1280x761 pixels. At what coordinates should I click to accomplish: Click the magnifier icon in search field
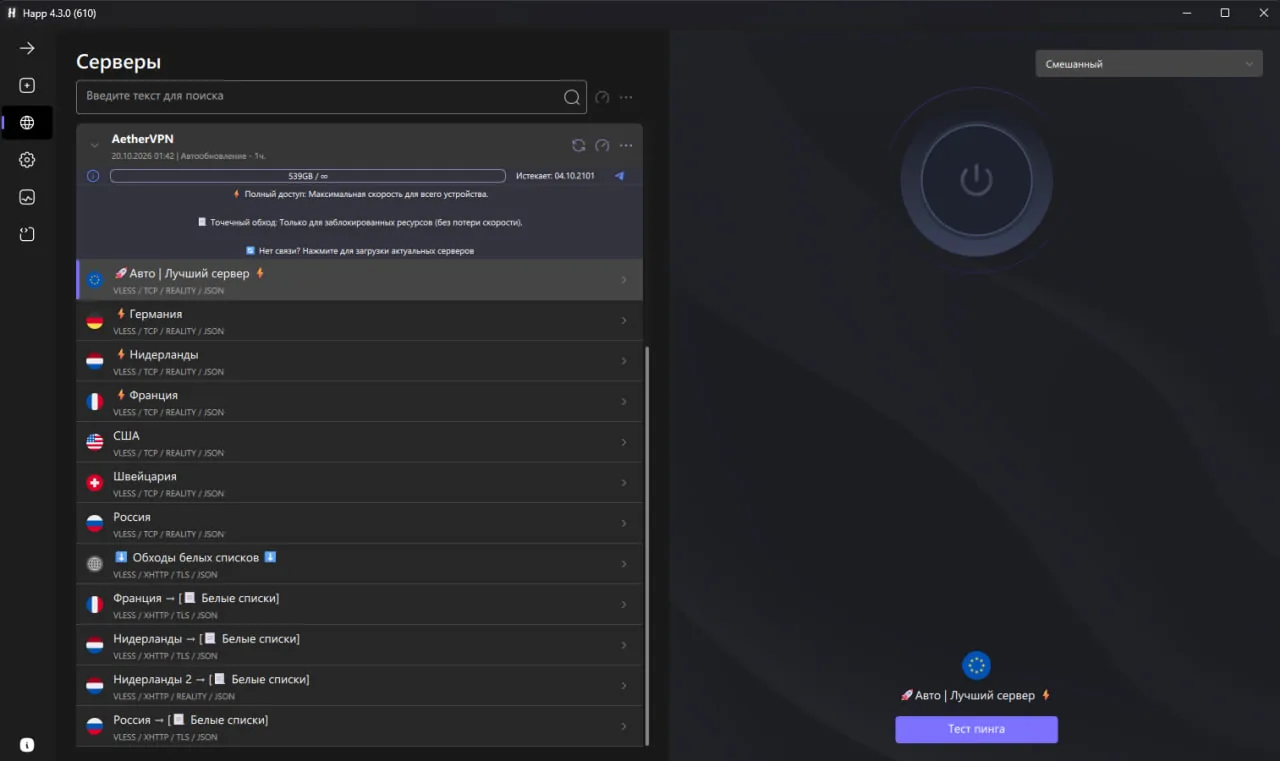click(571, 97)
